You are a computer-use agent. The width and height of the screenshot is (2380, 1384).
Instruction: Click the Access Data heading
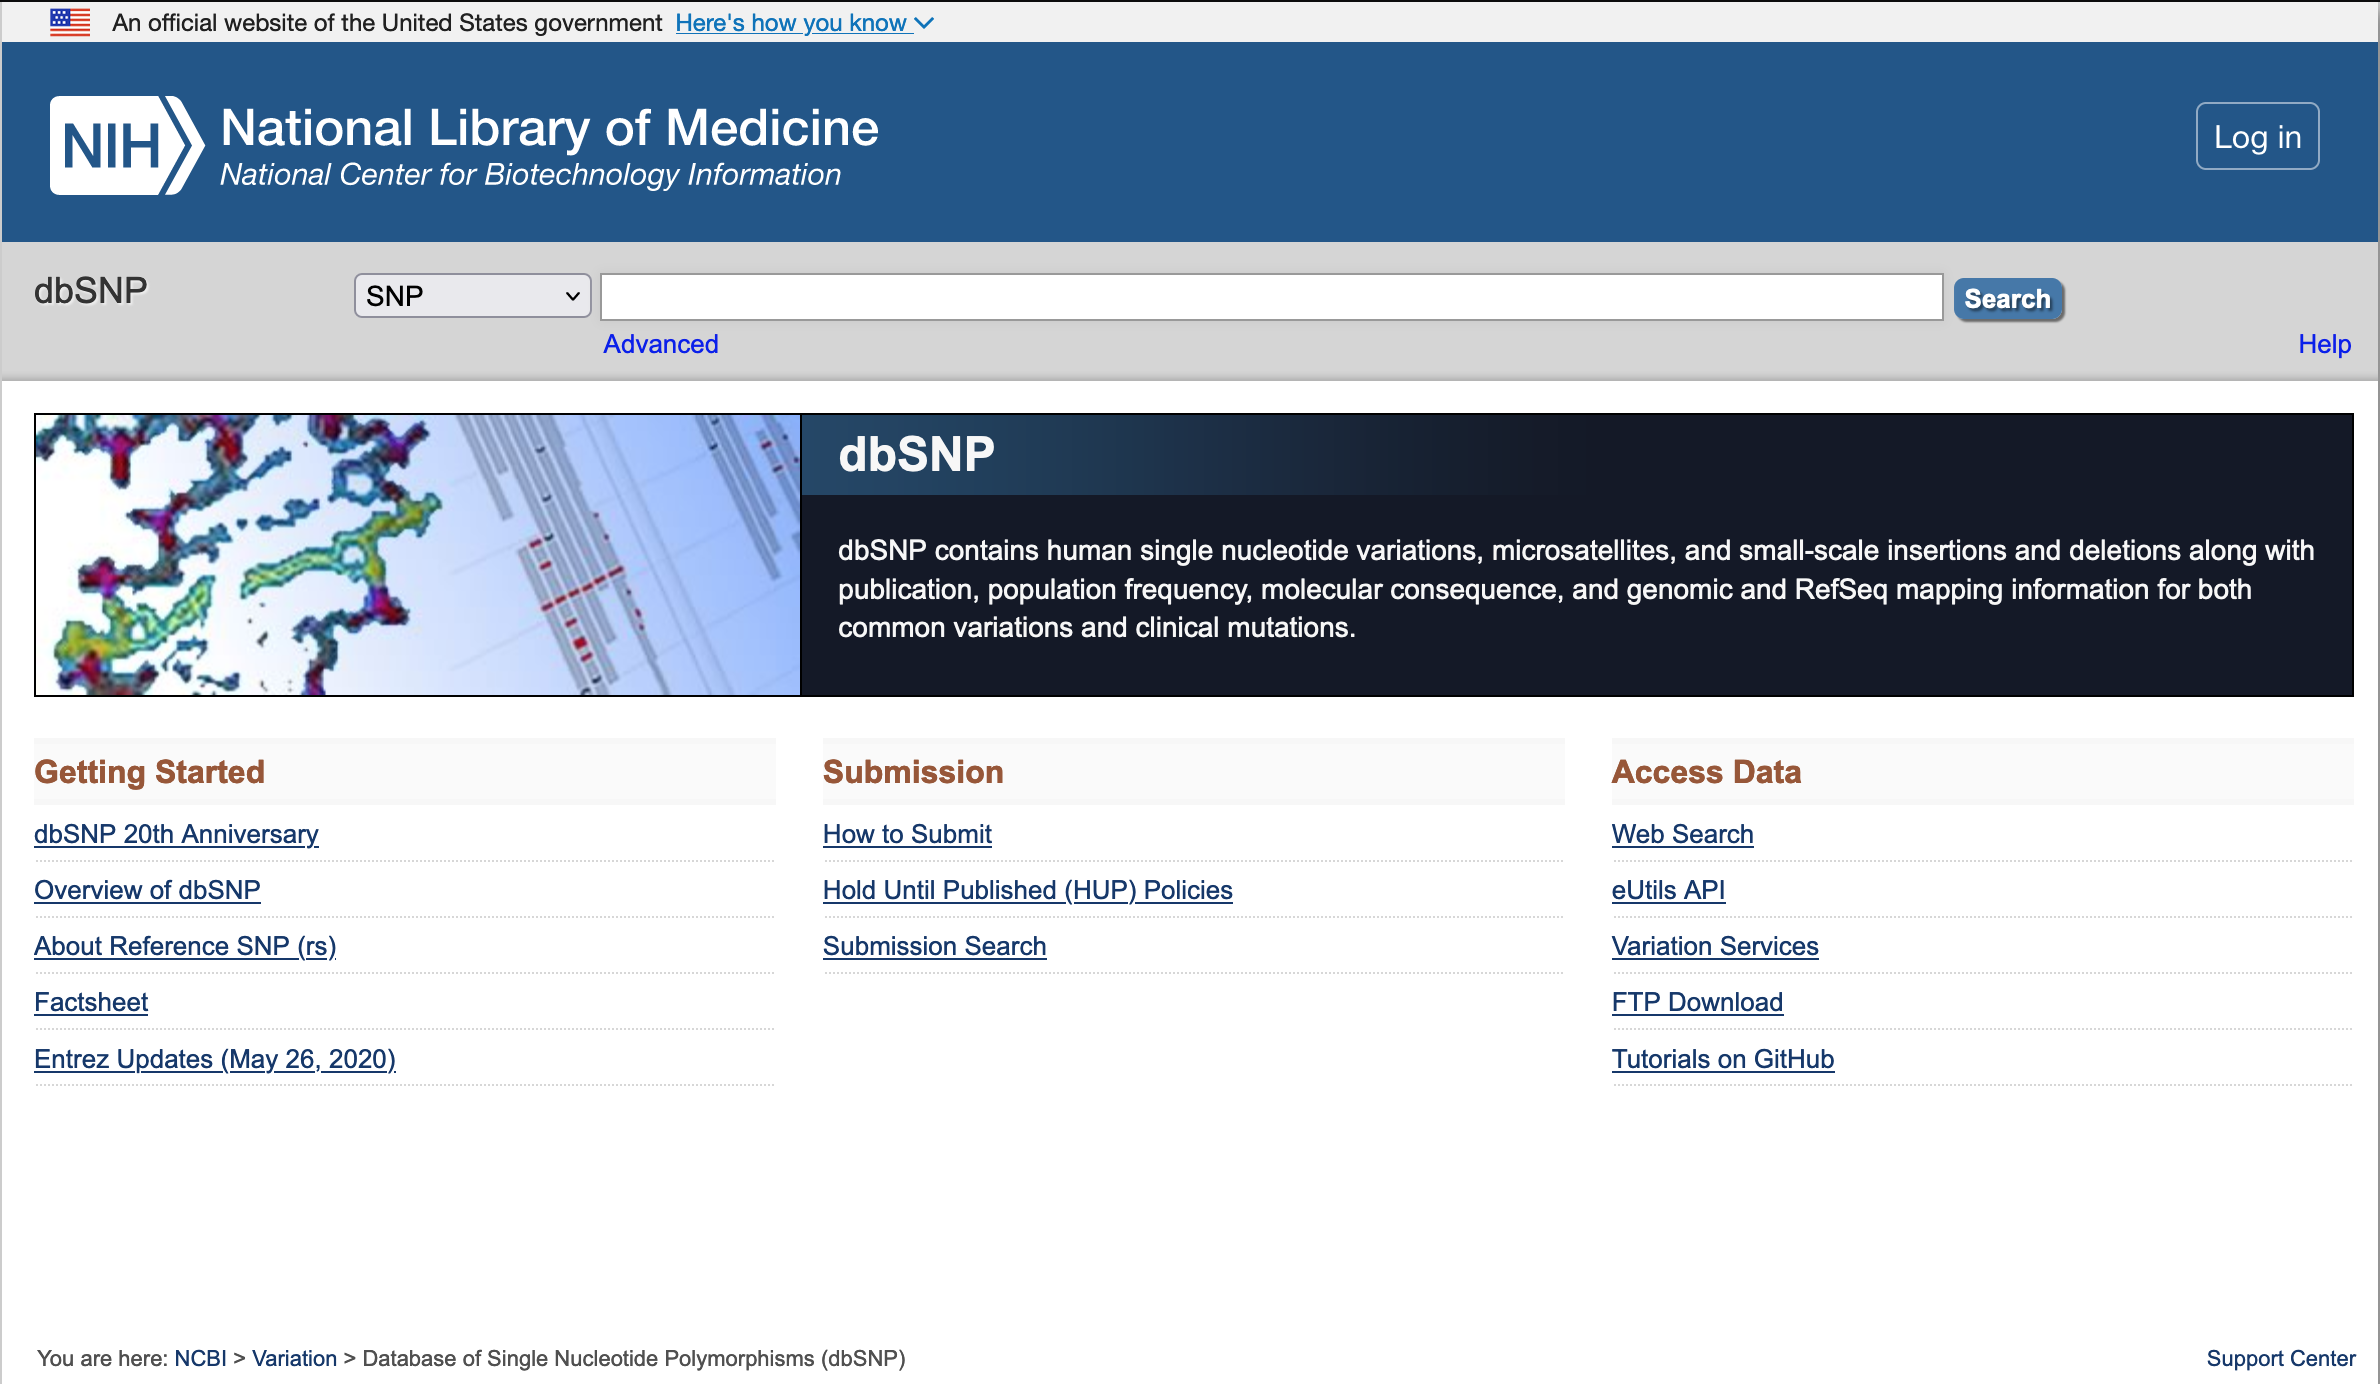1706,772
